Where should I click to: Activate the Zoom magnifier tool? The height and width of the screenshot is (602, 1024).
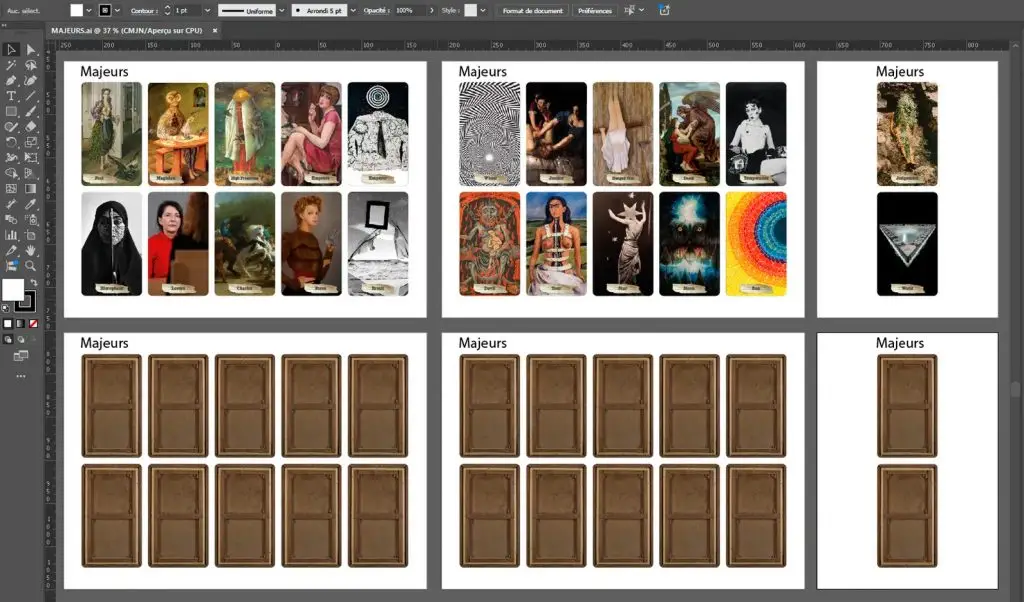[31, 266]
